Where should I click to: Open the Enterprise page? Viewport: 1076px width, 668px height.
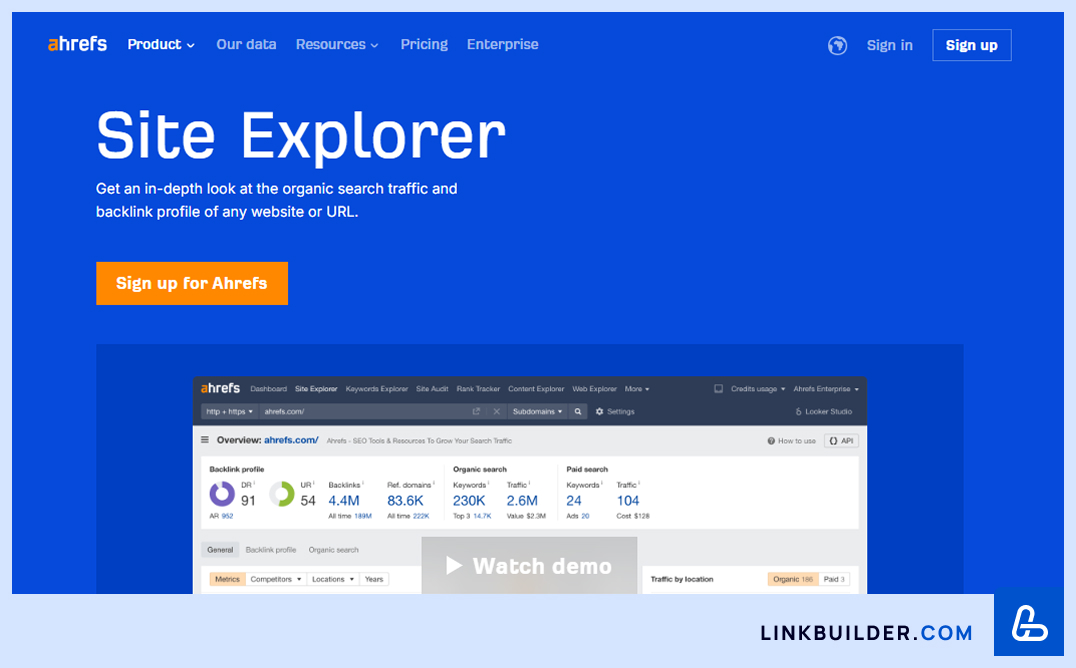pos(502,45)
